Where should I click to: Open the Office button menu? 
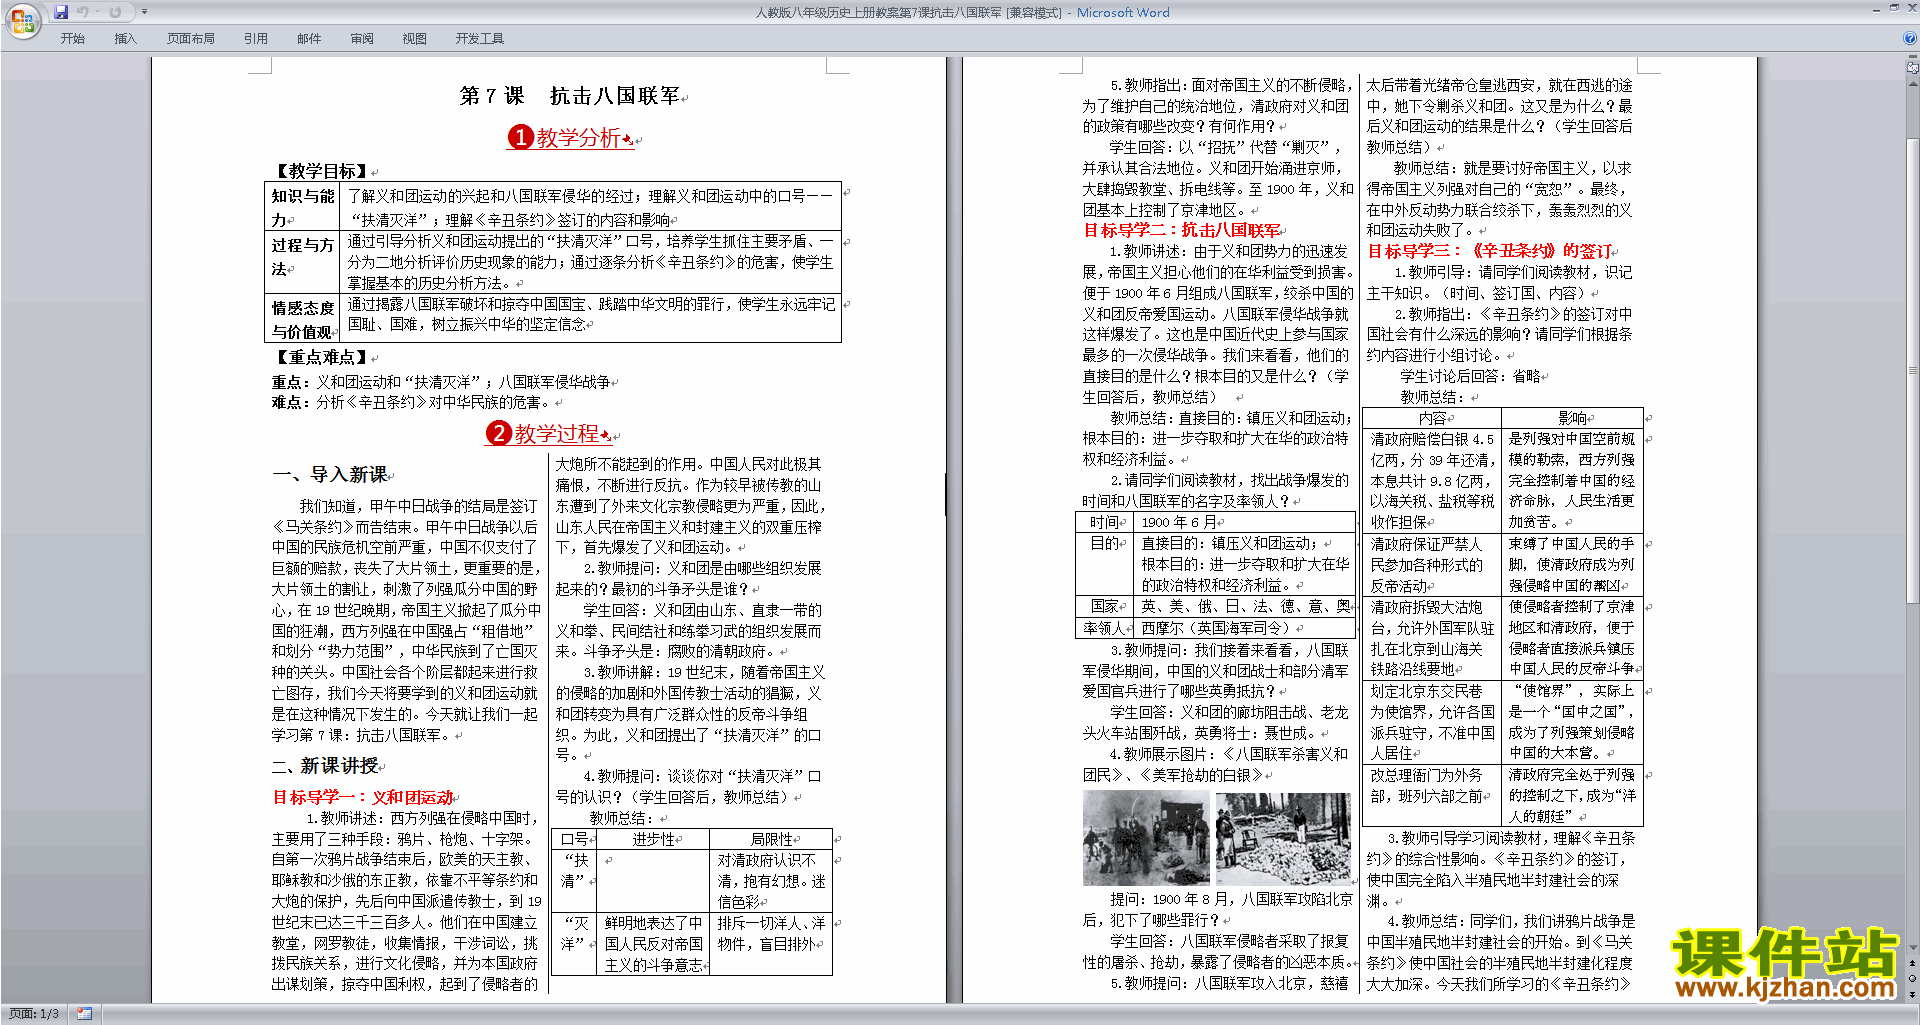tap(22, 20)
